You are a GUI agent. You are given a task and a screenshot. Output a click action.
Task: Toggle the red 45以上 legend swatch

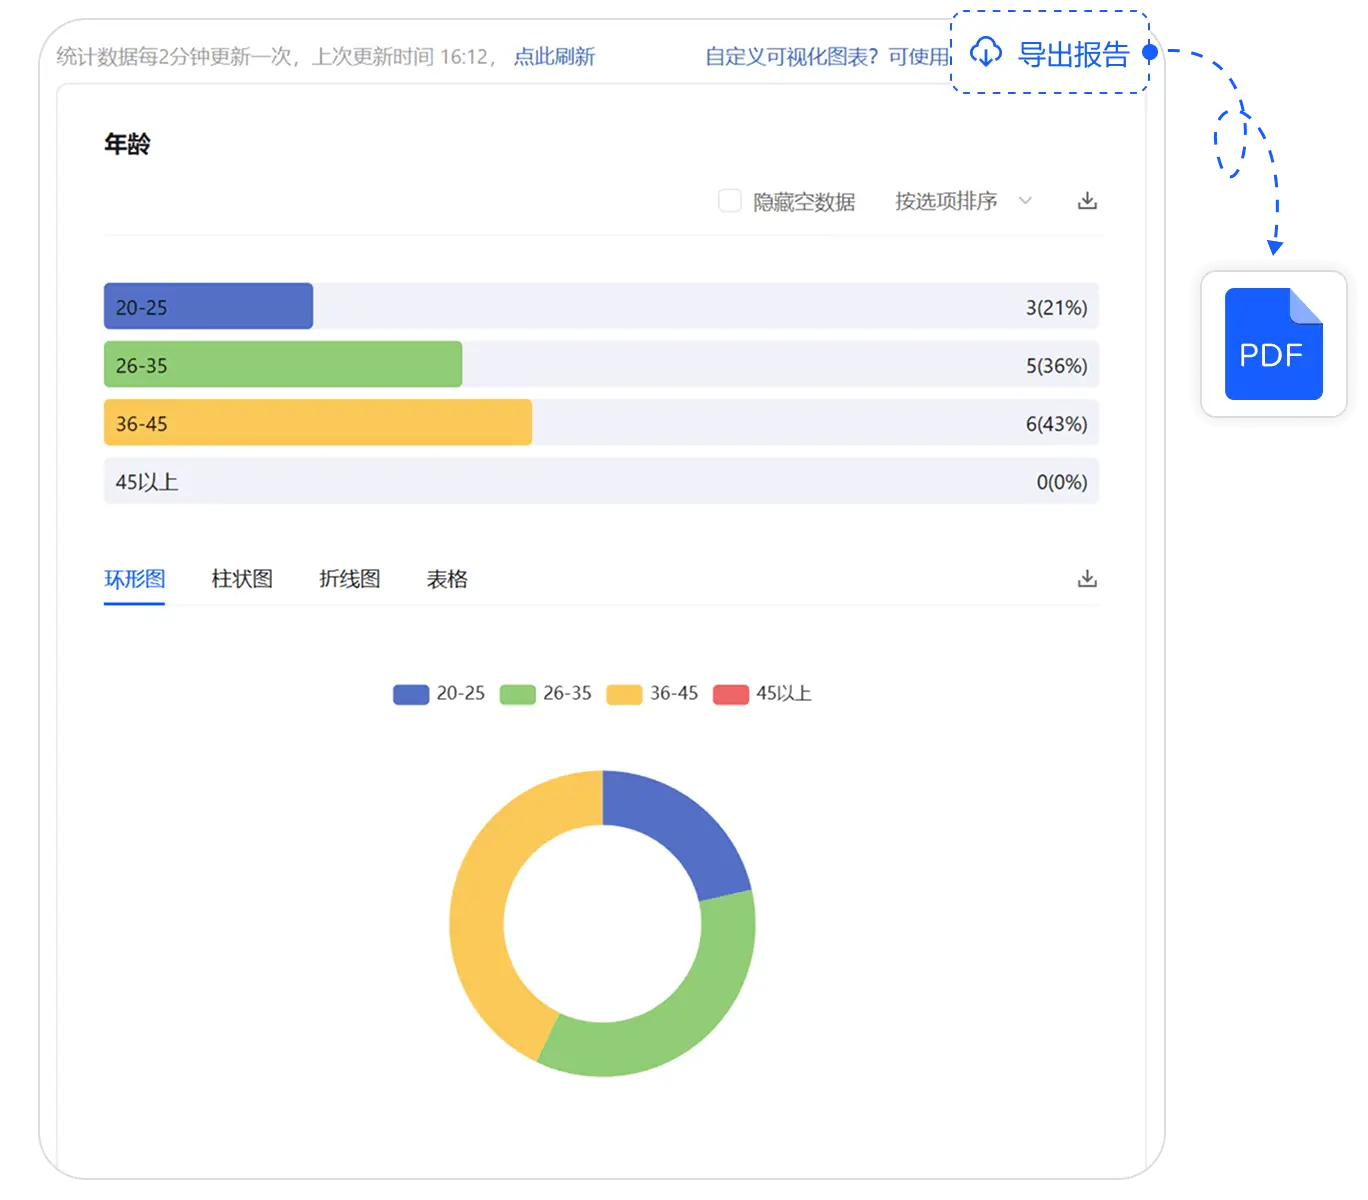point(731,694)
